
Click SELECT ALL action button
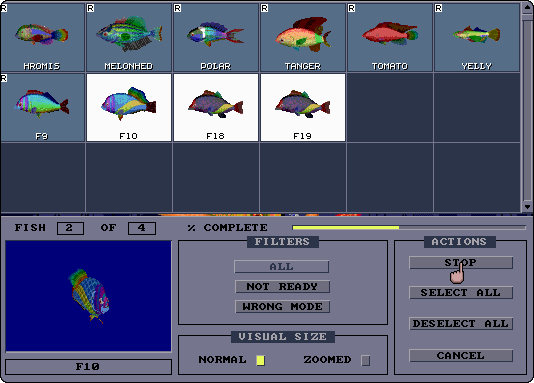click(461, 292)
